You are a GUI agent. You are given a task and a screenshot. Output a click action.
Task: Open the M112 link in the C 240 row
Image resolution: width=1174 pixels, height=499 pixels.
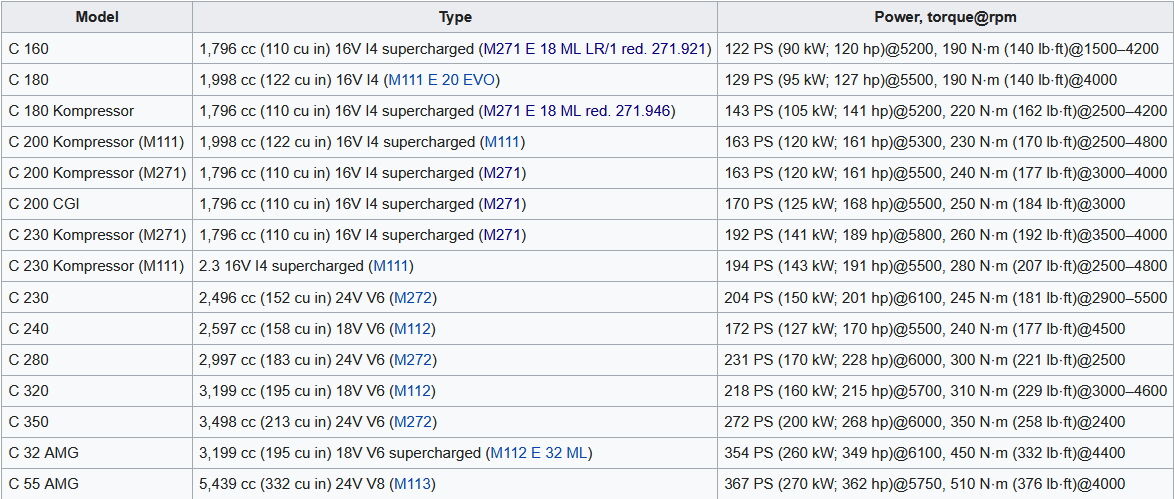tap(412, 329)
